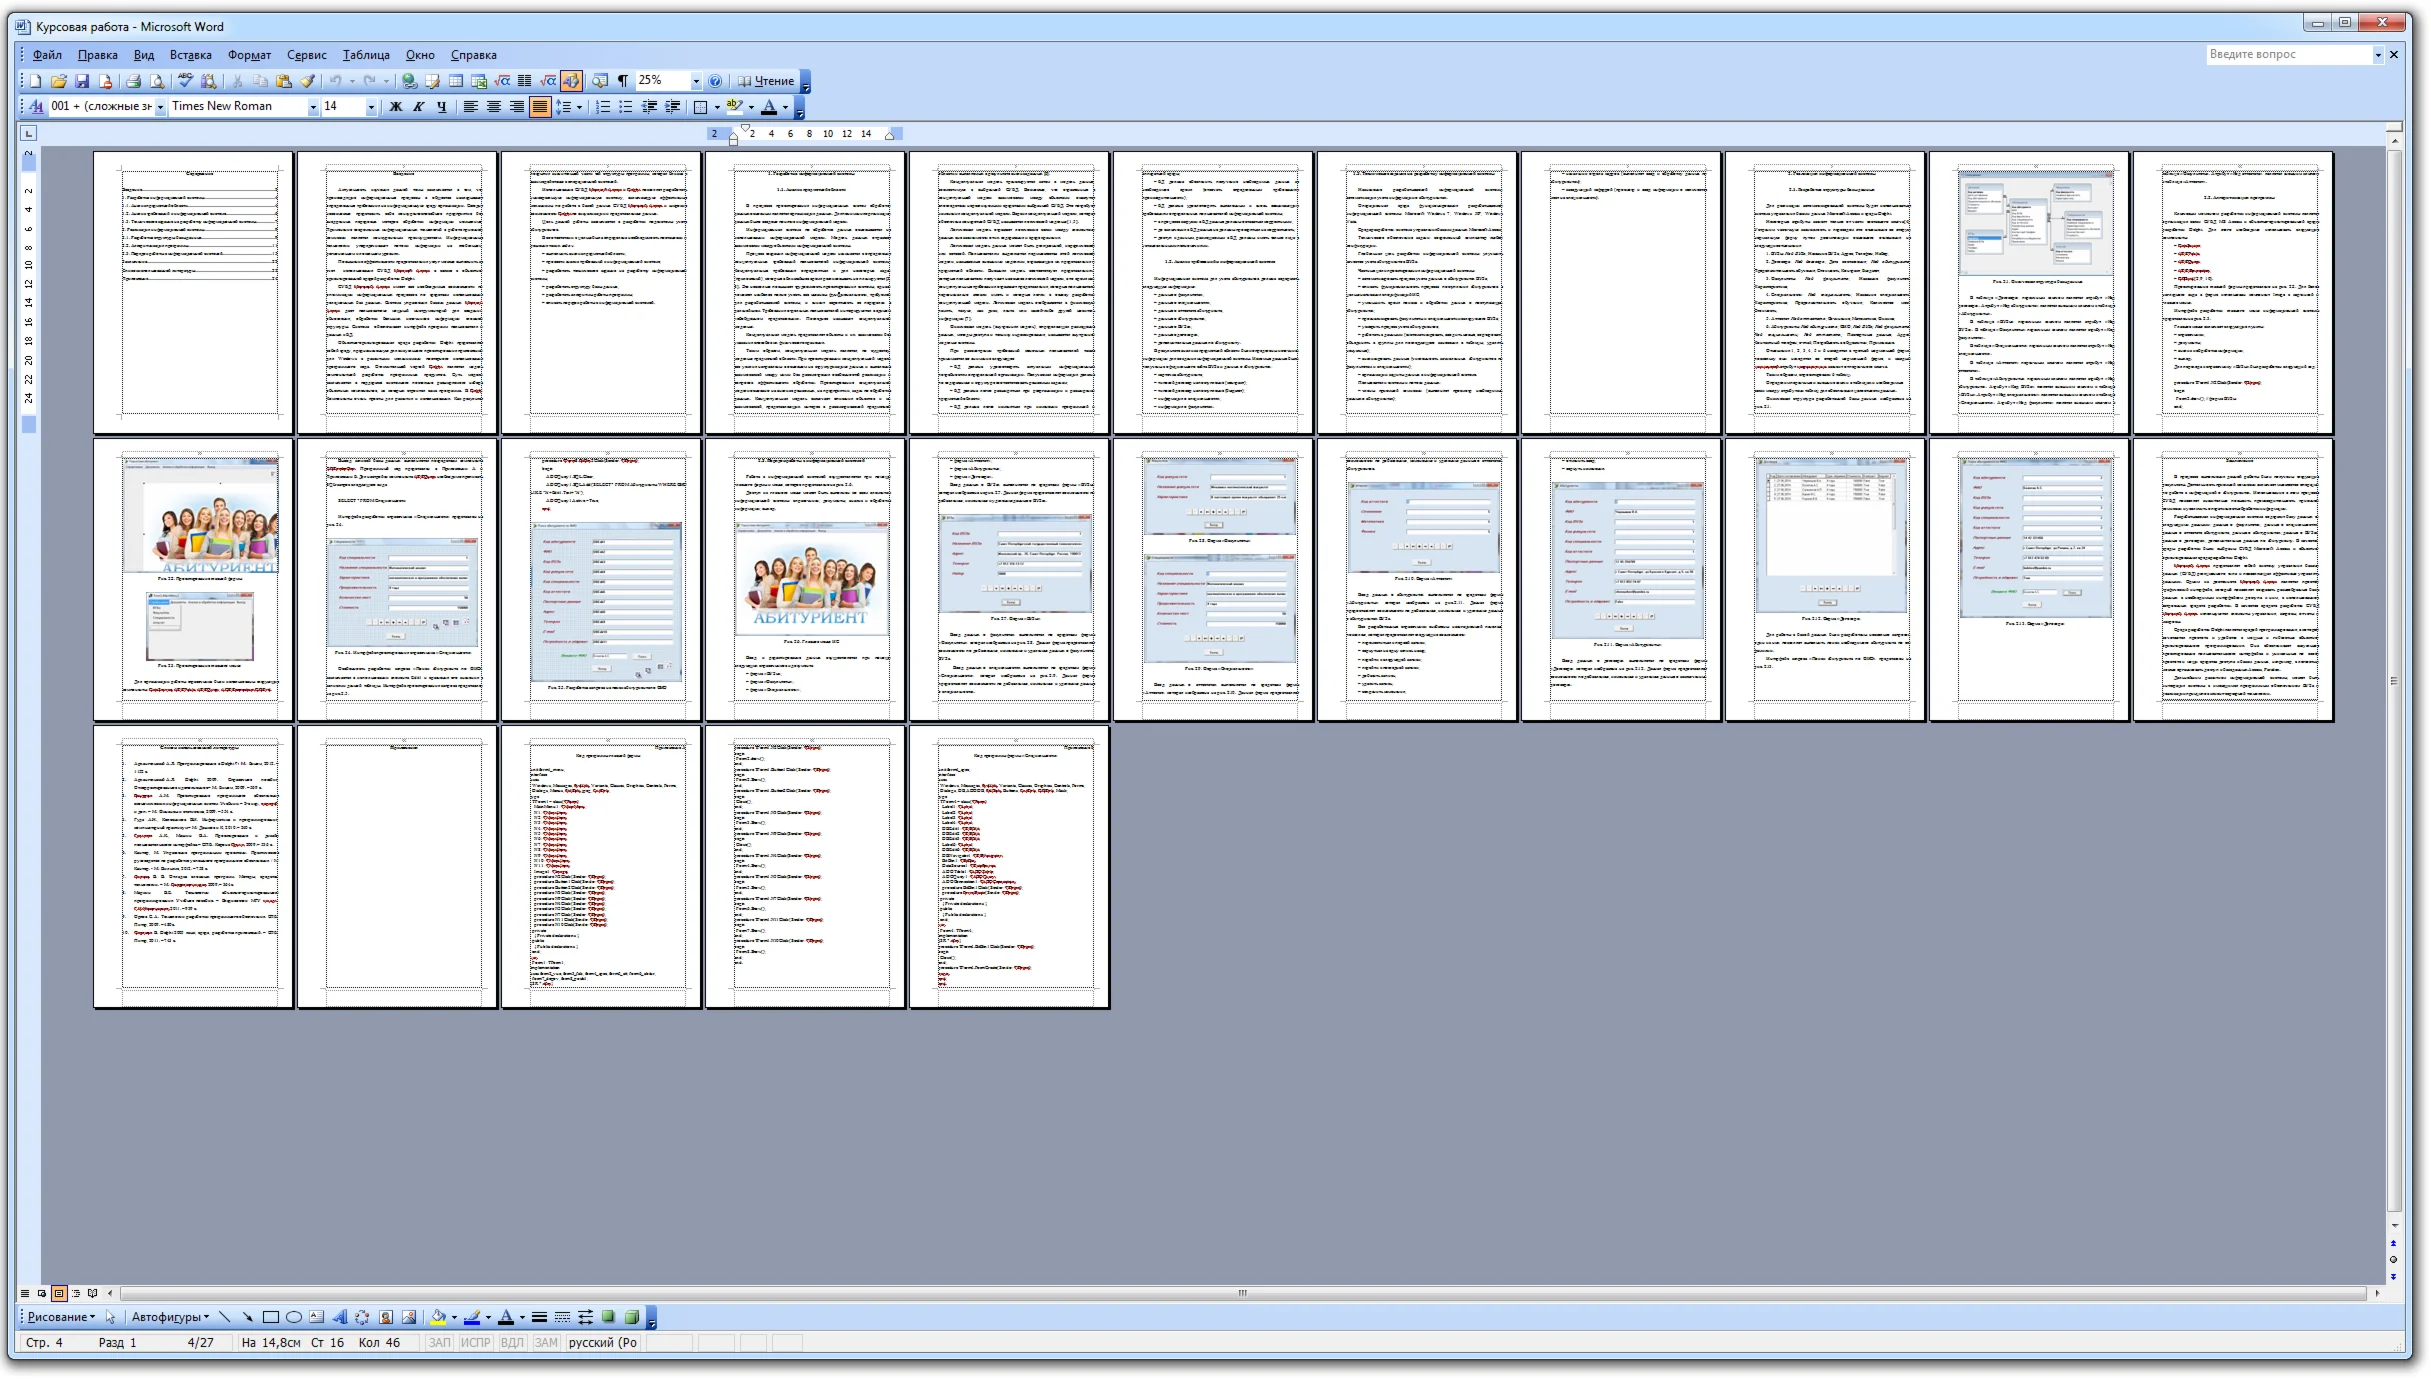Open the font size 14 dropdown
Image resolution: width=2431 pixels, height=1379 pixels.
[x=371, y=107]
